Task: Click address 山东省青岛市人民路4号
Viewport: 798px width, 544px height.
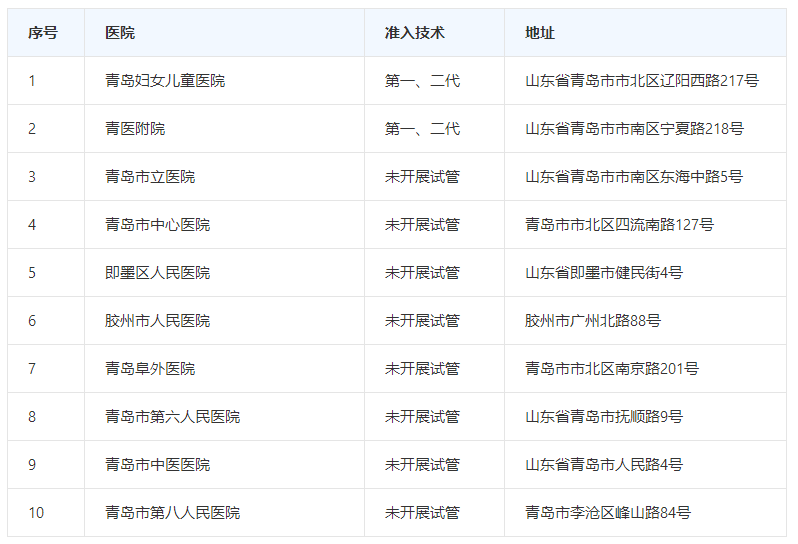Action: (x=604, y=465)
